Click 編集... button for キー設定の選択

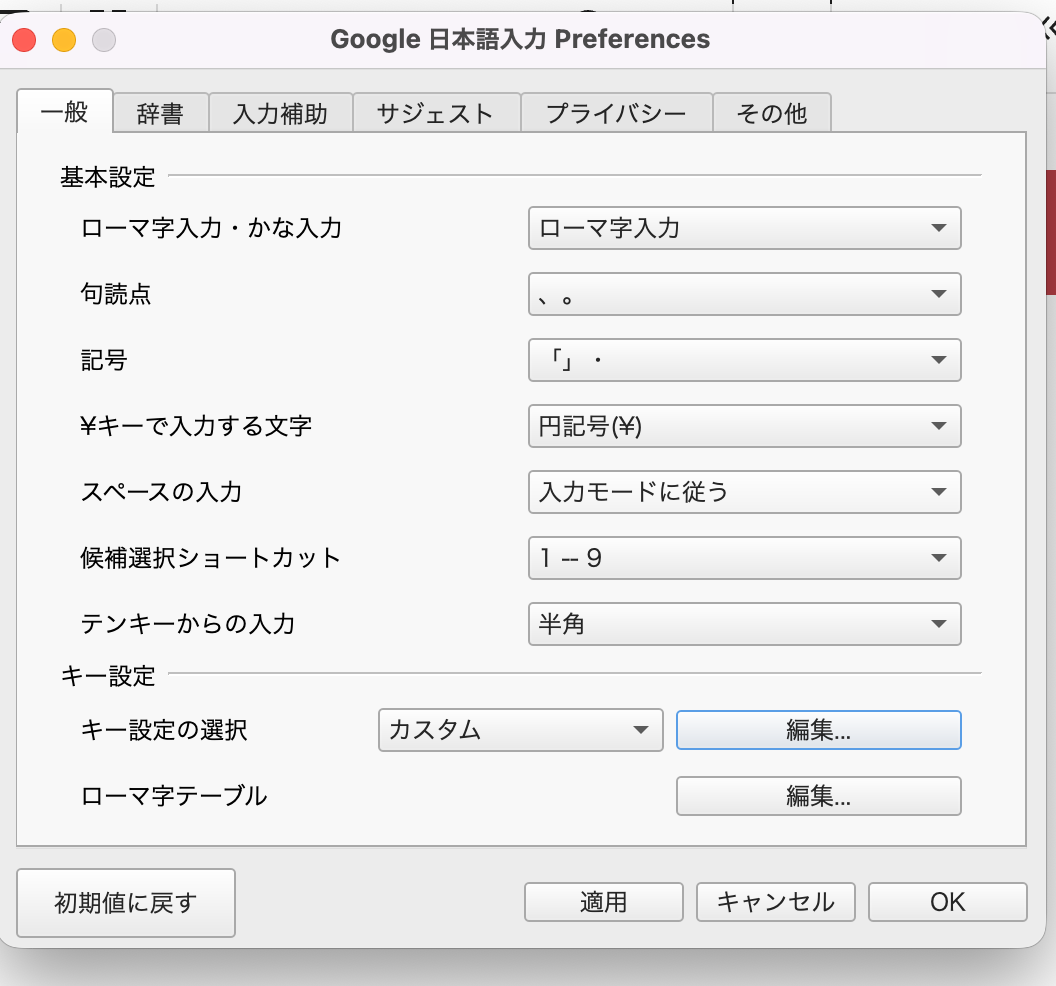point(818,730)
